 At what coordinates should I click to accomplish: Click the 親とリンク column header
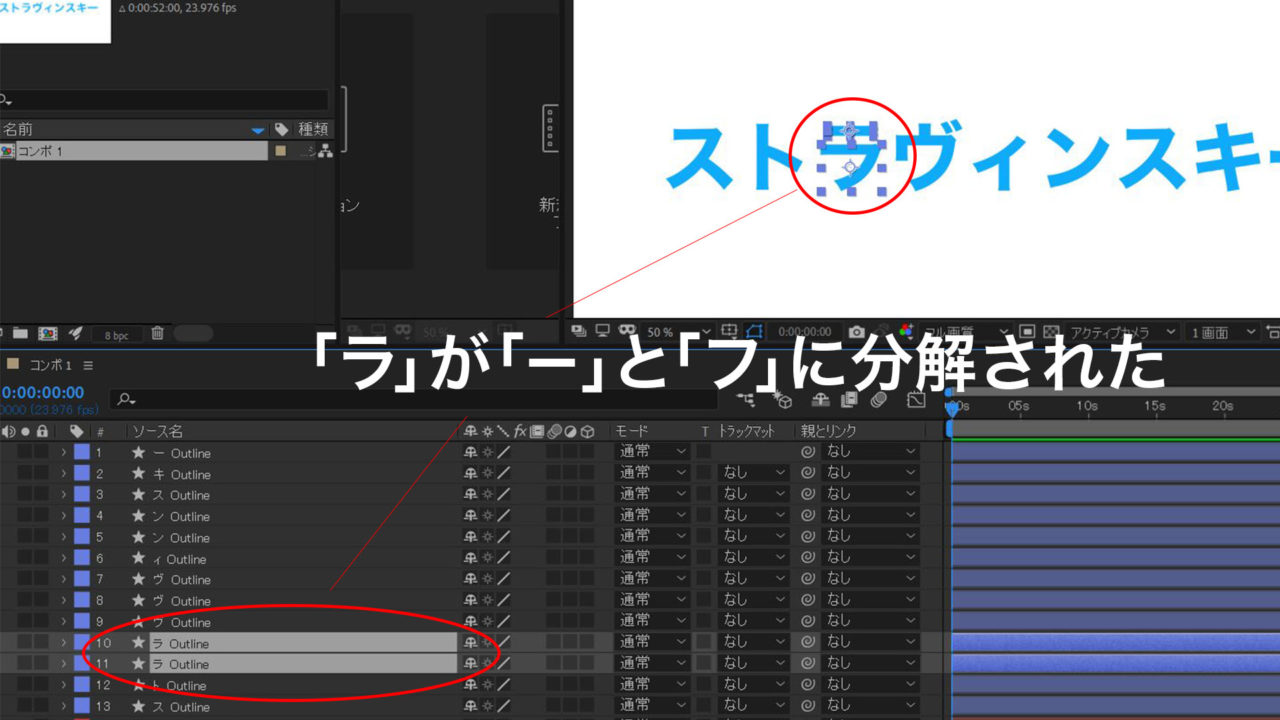[x=828, y=431]
